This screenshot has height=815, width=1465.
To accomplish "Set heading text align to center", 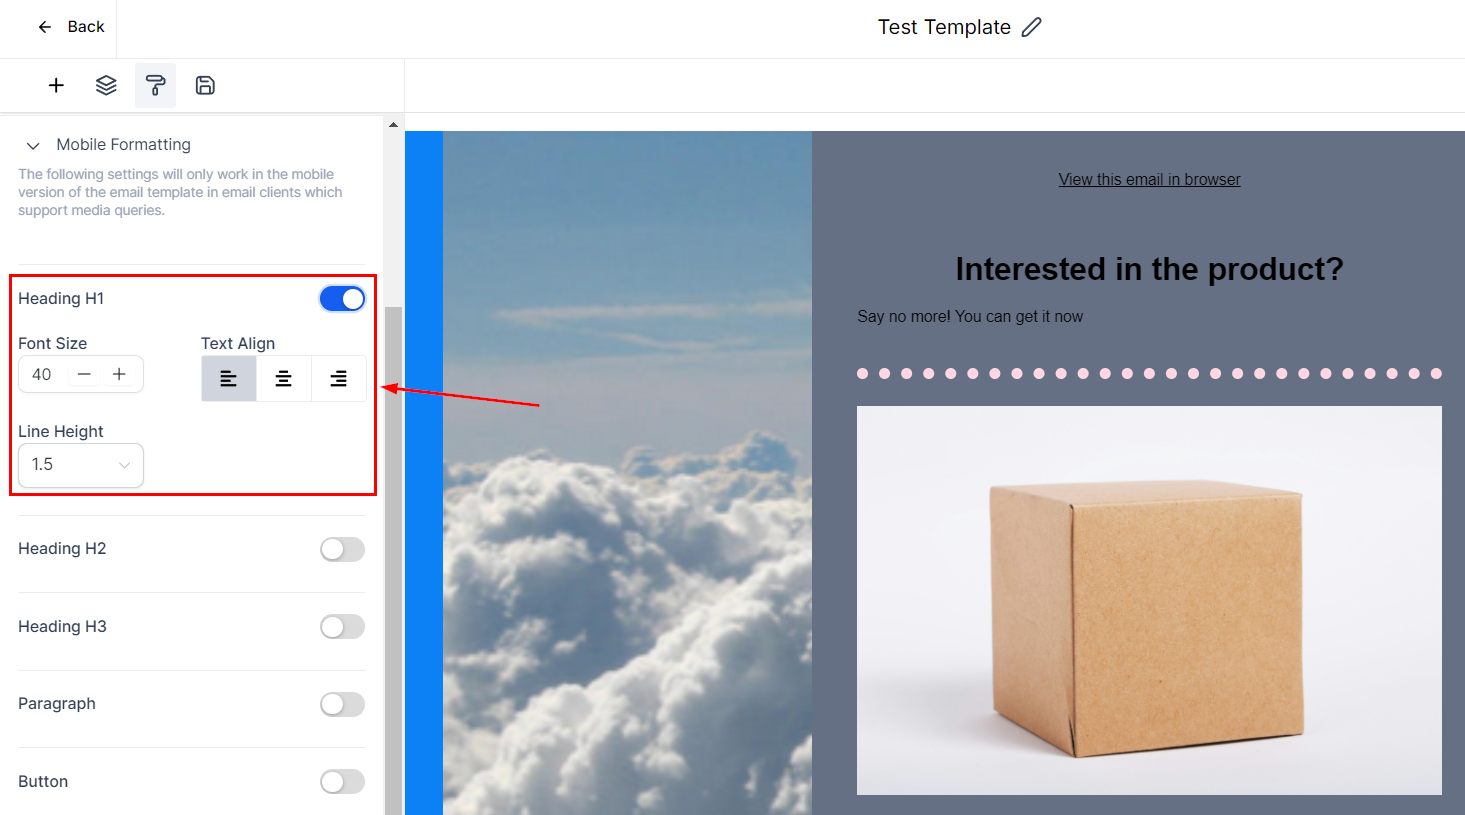I will (284, 379).
